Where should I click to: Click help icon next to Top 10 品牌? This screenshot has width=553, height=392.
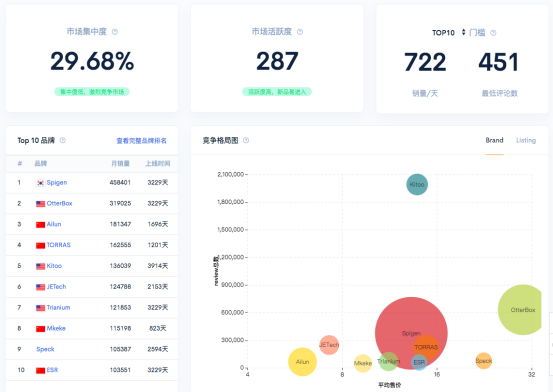(x=63, y=140)
